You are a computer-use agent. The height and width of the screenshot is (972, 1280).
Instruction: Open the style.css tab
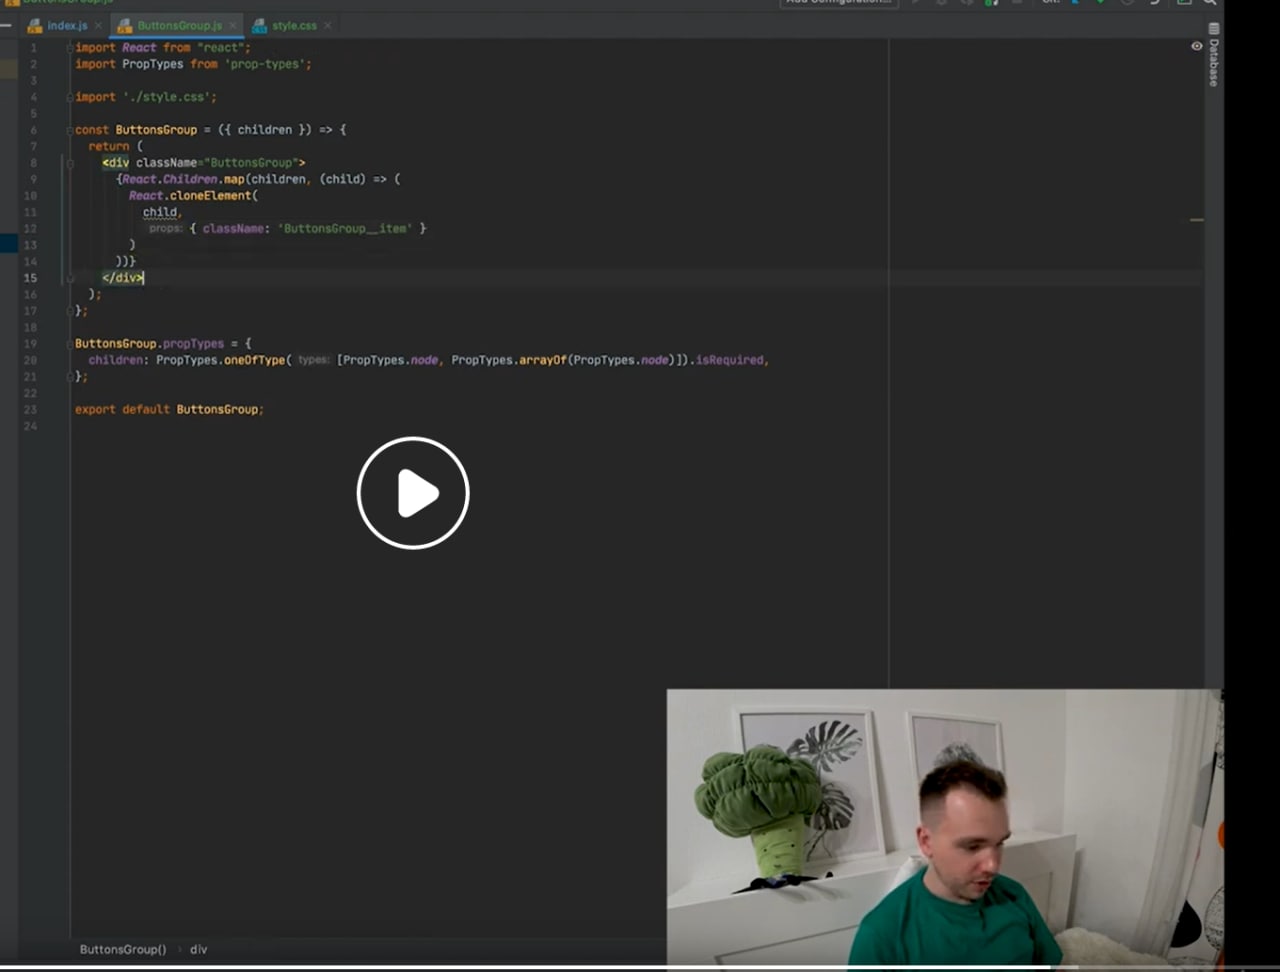point(294,26)
